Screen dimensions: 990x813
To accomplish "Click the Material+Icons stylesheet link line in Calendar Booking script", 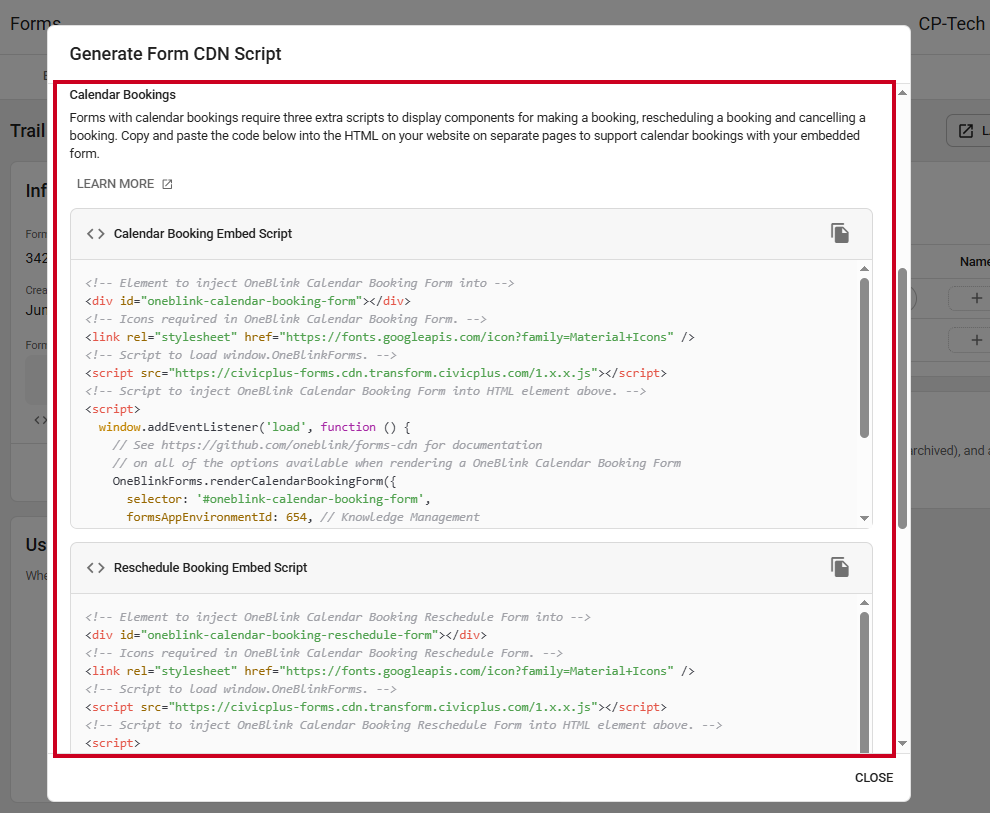I will (x=390, y=337).
